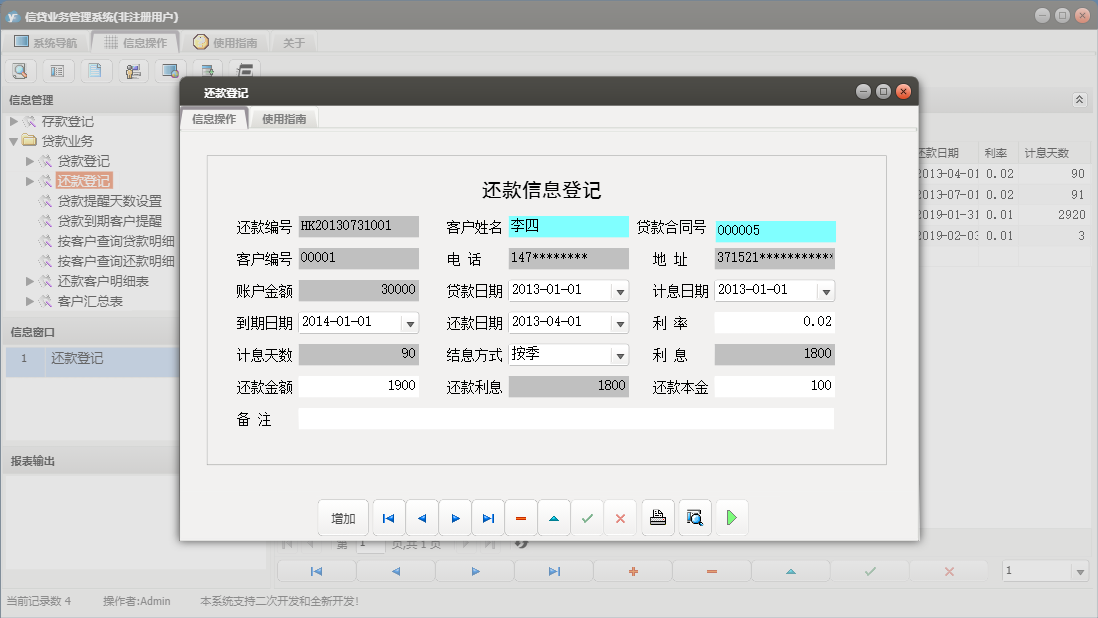Confirm the record with the green checkmark
The width and height of the screenshot is (1098, 618).
(587, 518)
